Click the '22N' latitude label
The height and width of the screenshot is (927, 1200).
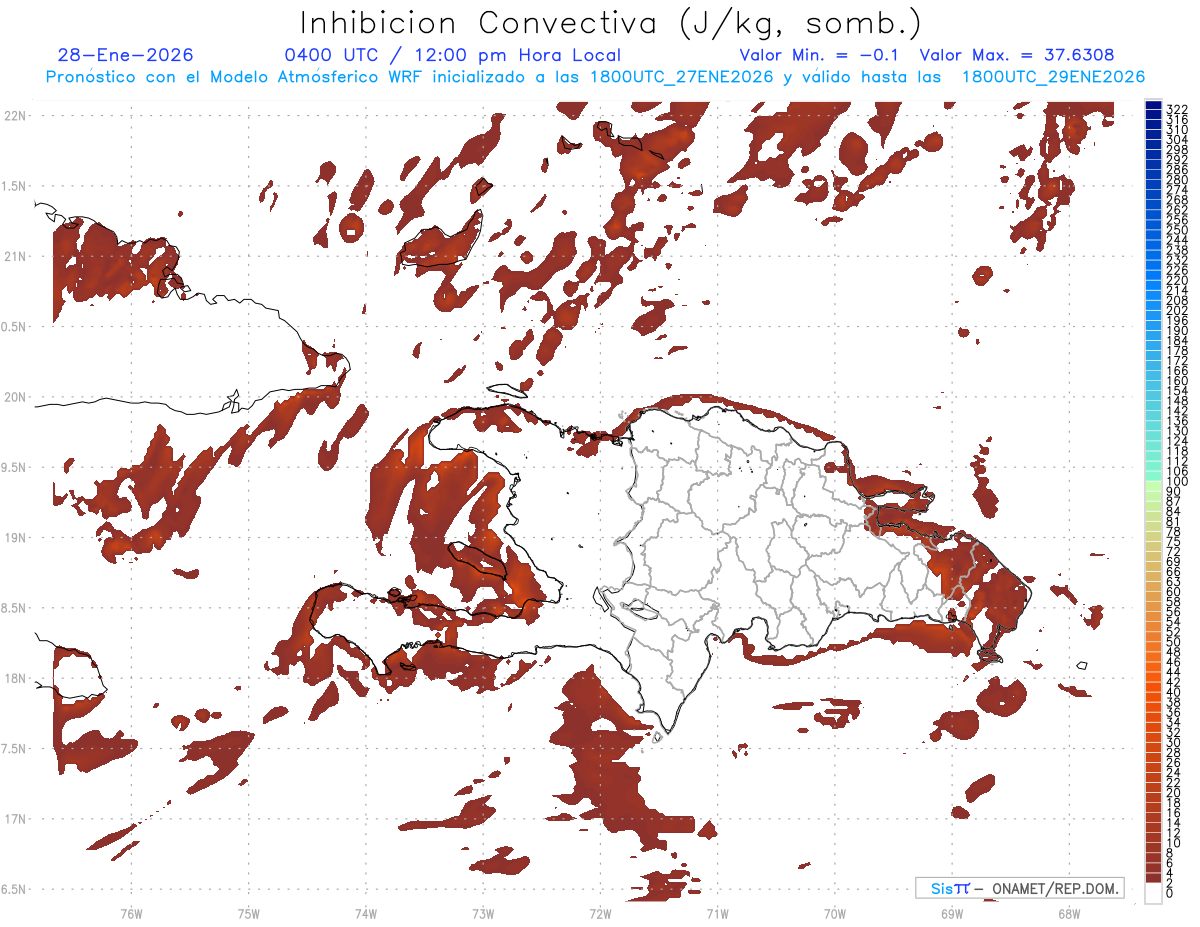point(14,116)
